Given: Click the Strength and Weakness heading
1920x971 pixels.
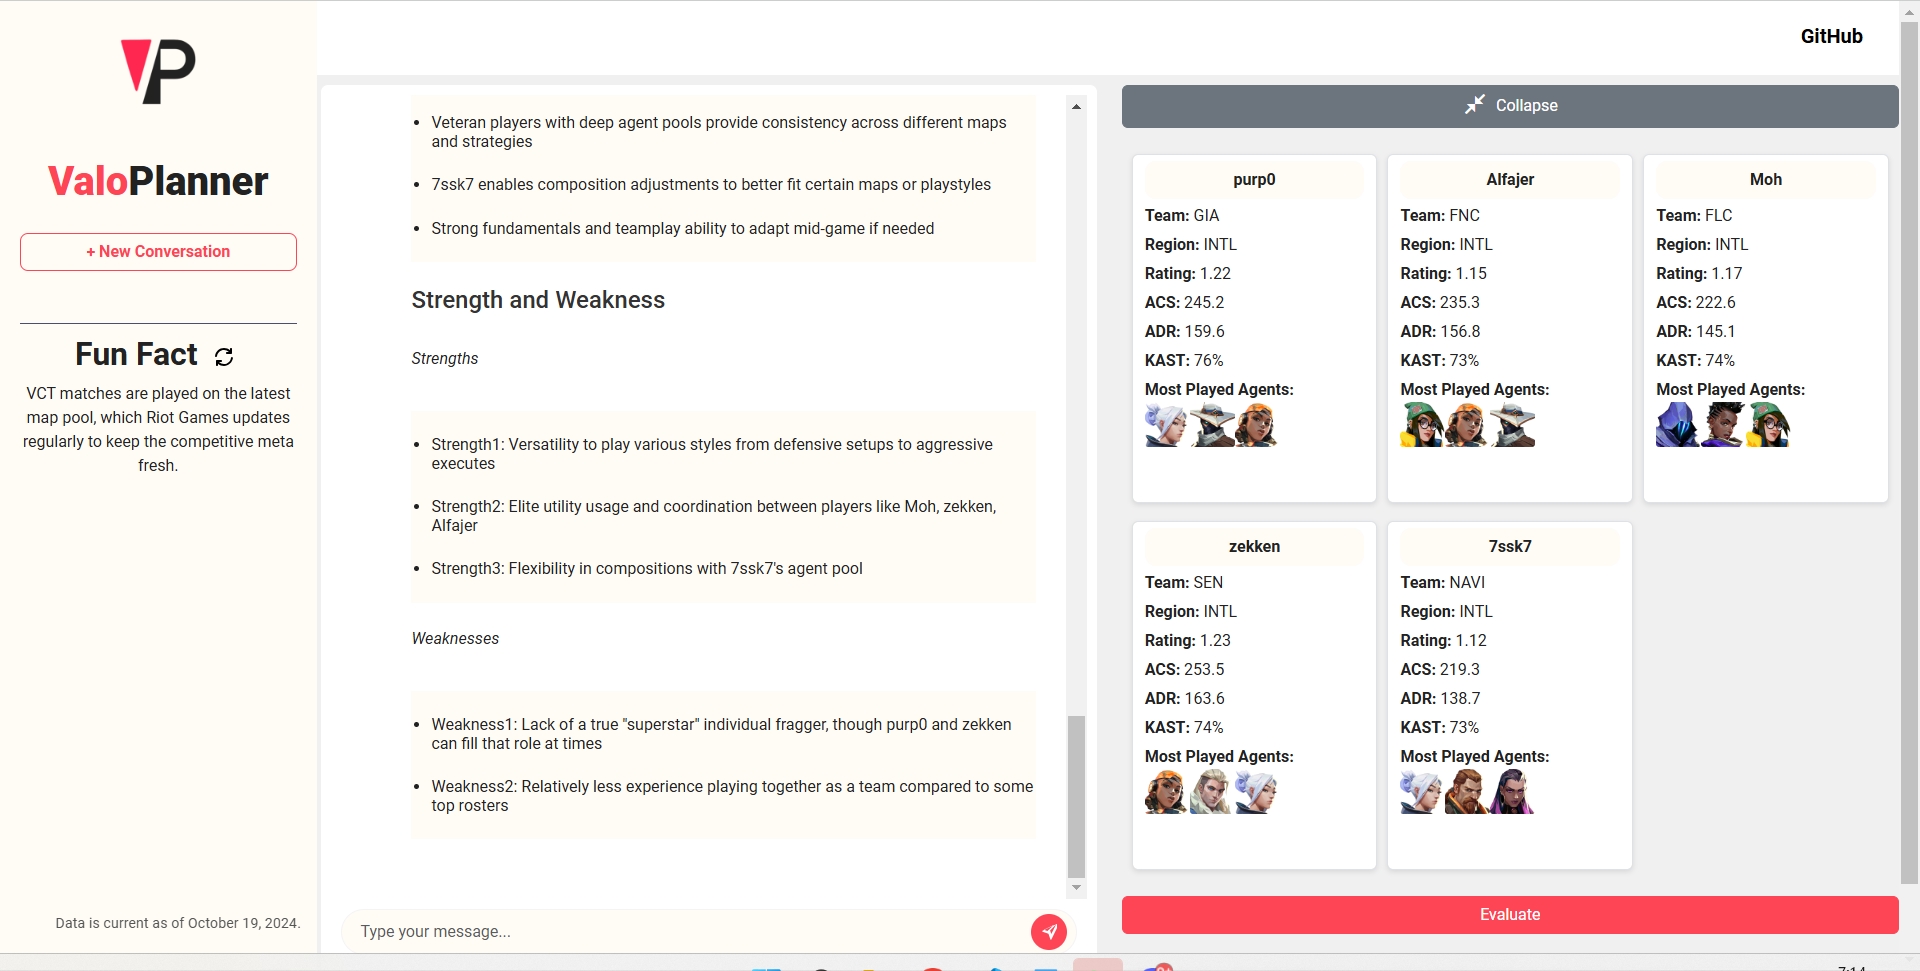Looking at the screenshot, I should pyautogui.click(x=538, y=300).
